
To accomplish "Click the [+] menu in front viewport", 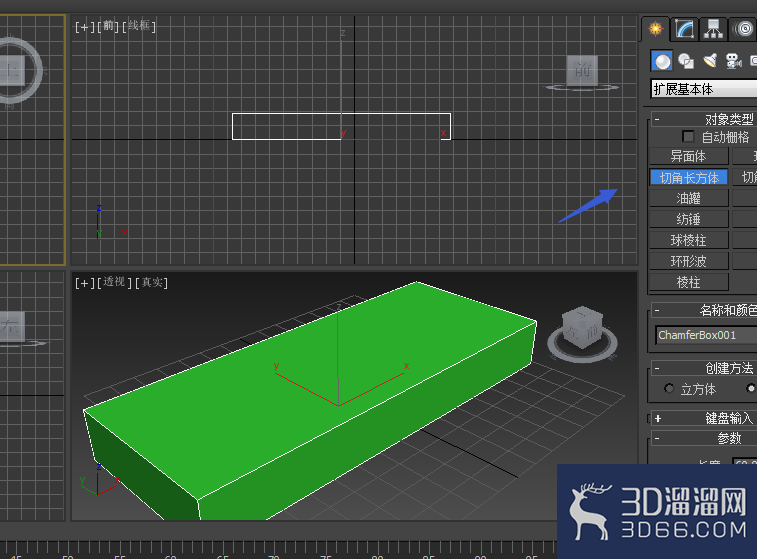I will click(x=84, y=27).
